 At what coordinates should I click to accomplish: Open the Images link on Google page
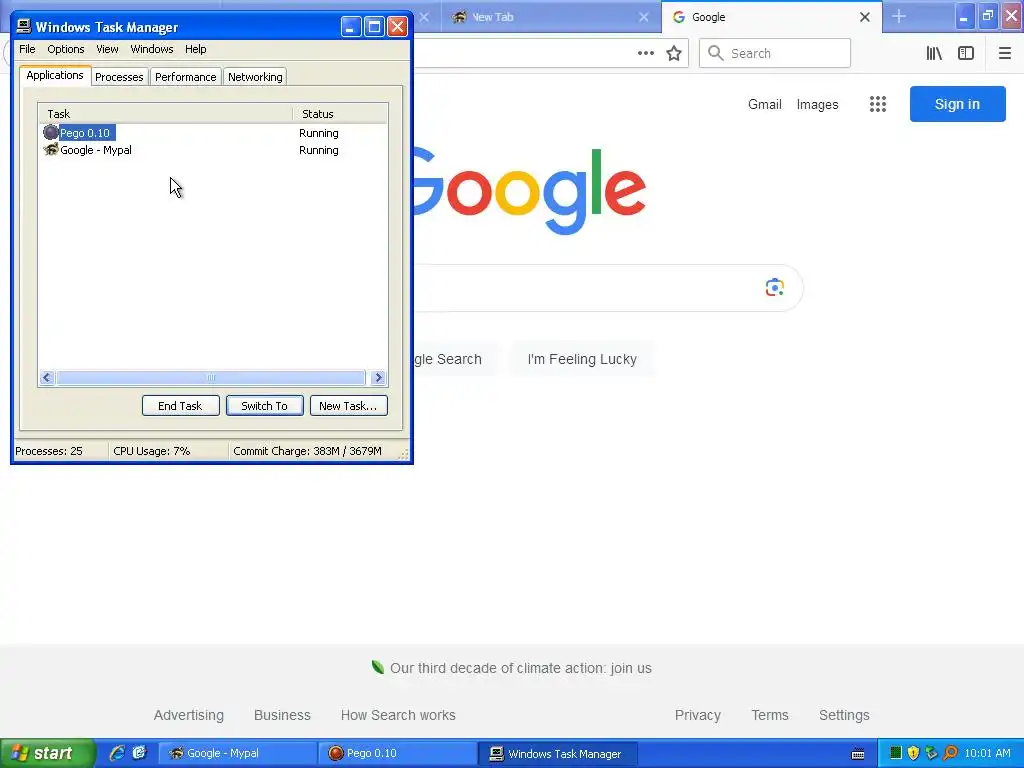pyautogui.click(x=817, y=104)
